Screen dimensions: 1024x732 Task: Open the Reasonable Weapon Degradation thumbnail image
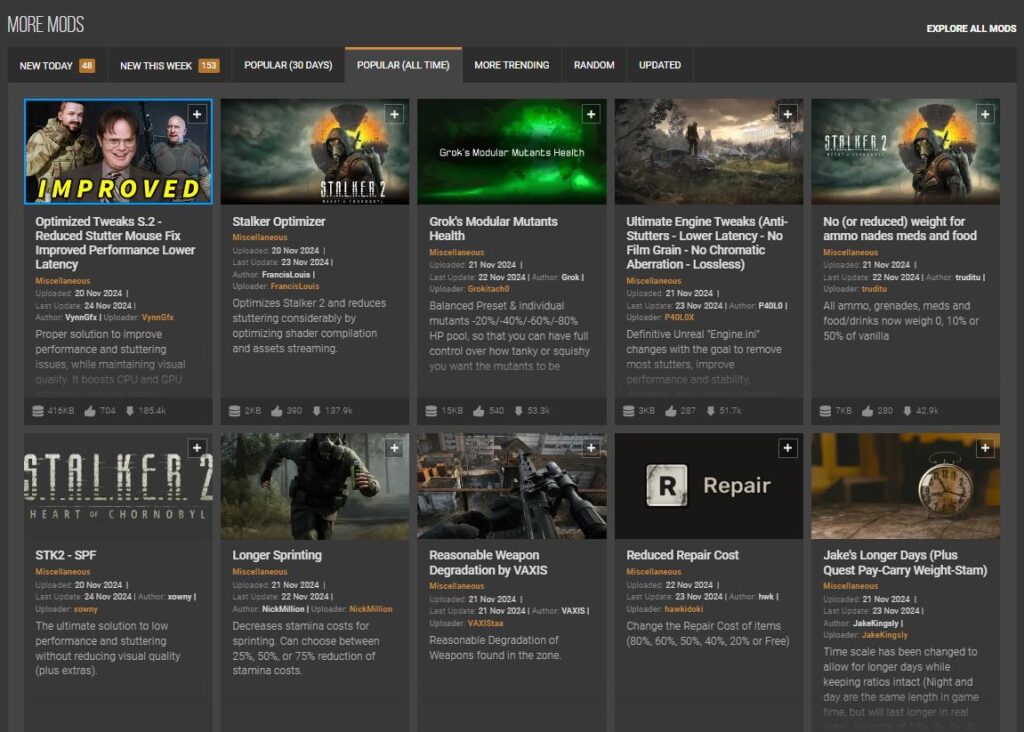511,486
